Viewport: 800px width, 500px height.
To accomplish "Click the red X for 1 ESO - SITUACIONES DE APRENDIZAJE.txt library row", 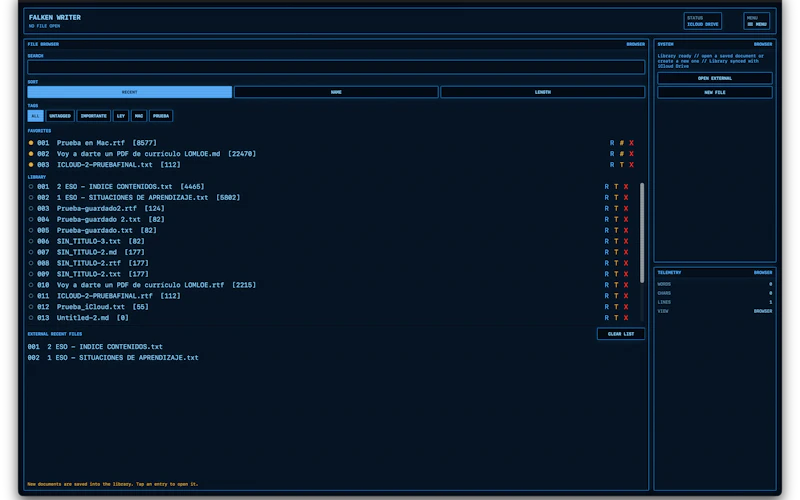I will click(626, 197).
